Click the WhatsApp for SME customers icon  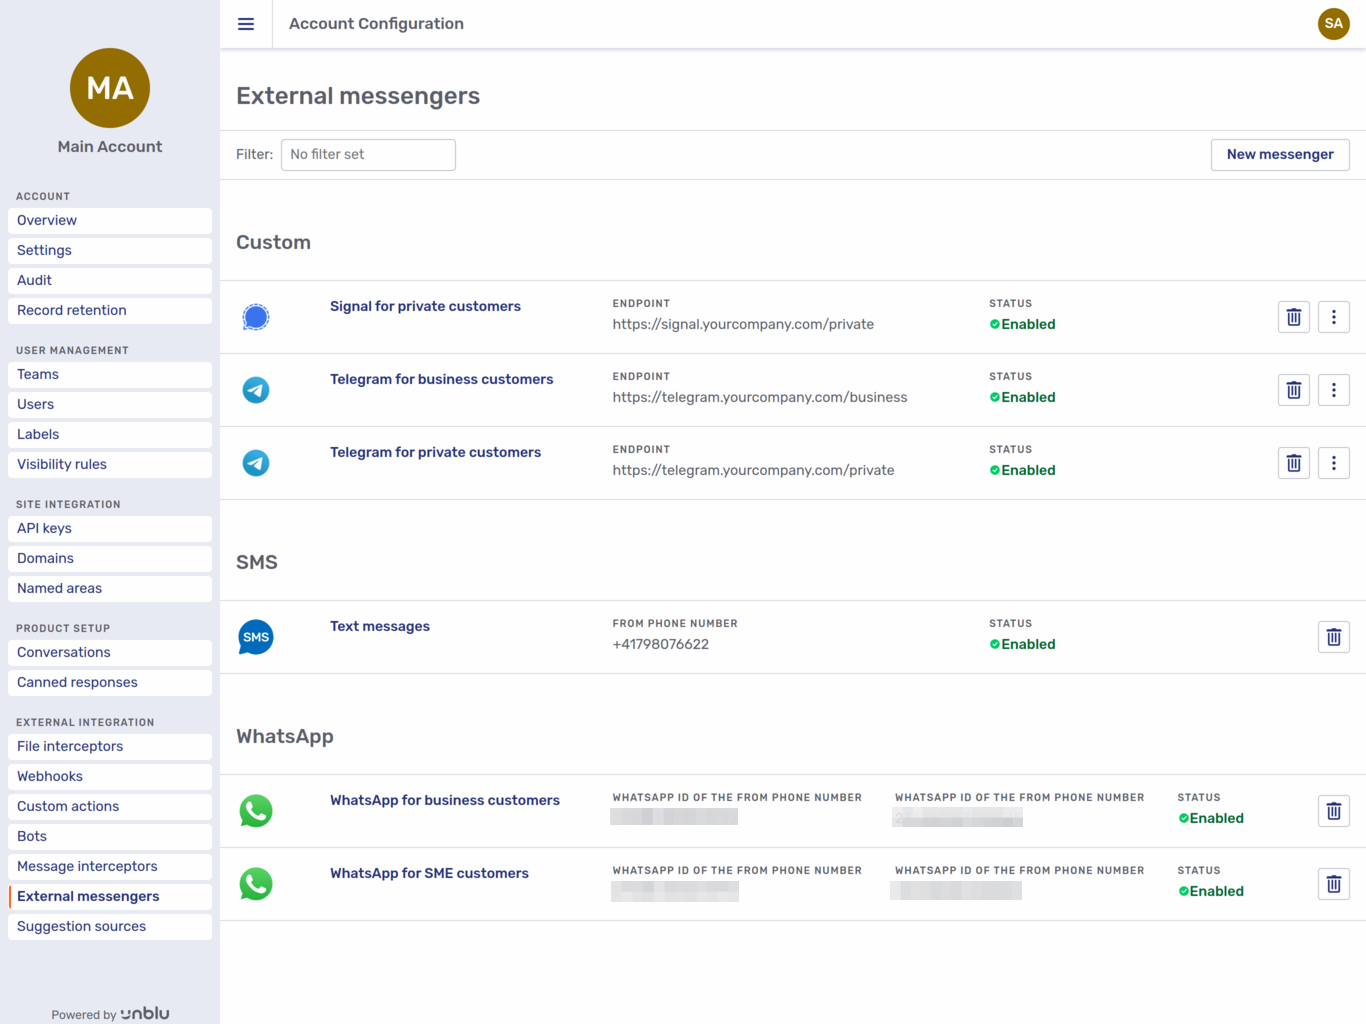[256, 883]
